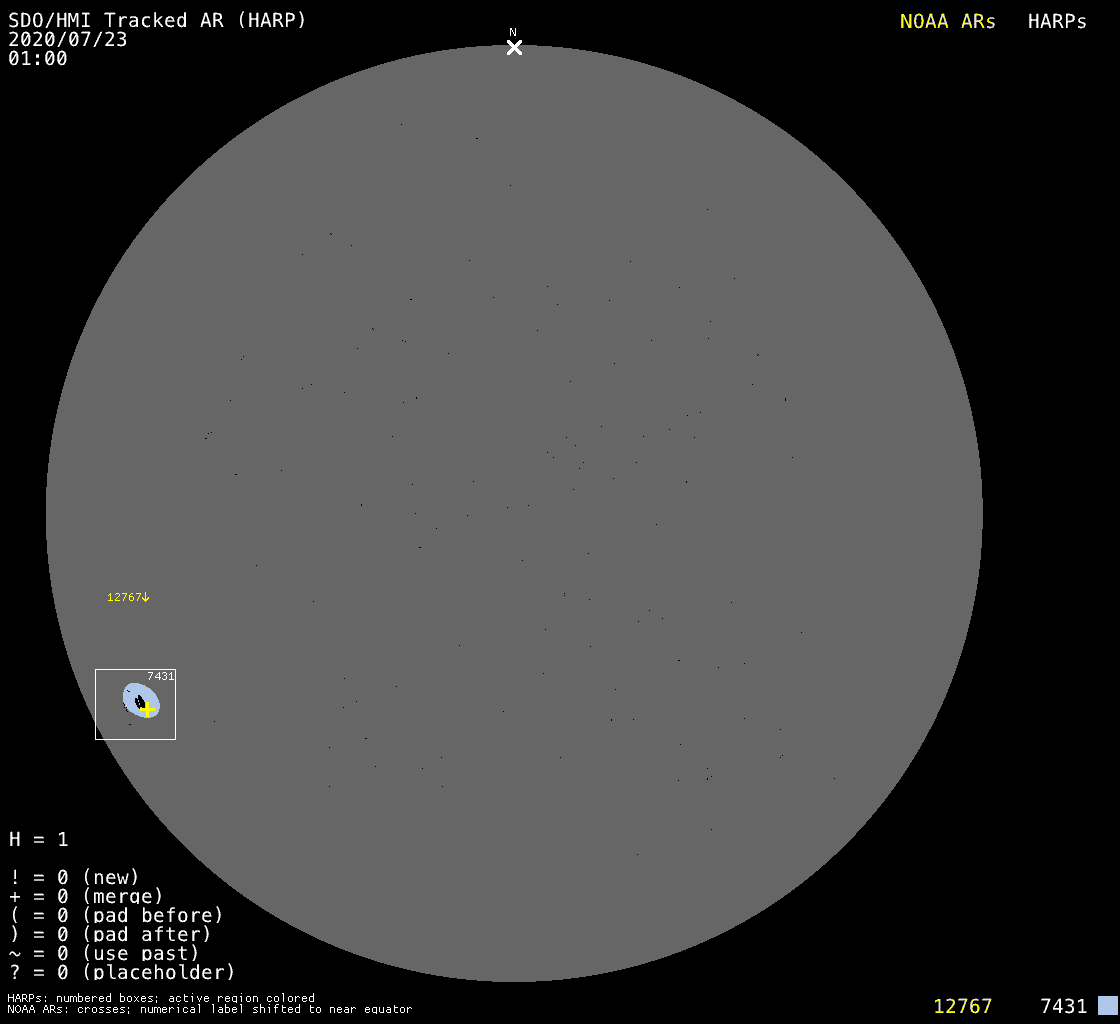Click the yellow 12767 number at the bottom right

(x=962, y=1006)
